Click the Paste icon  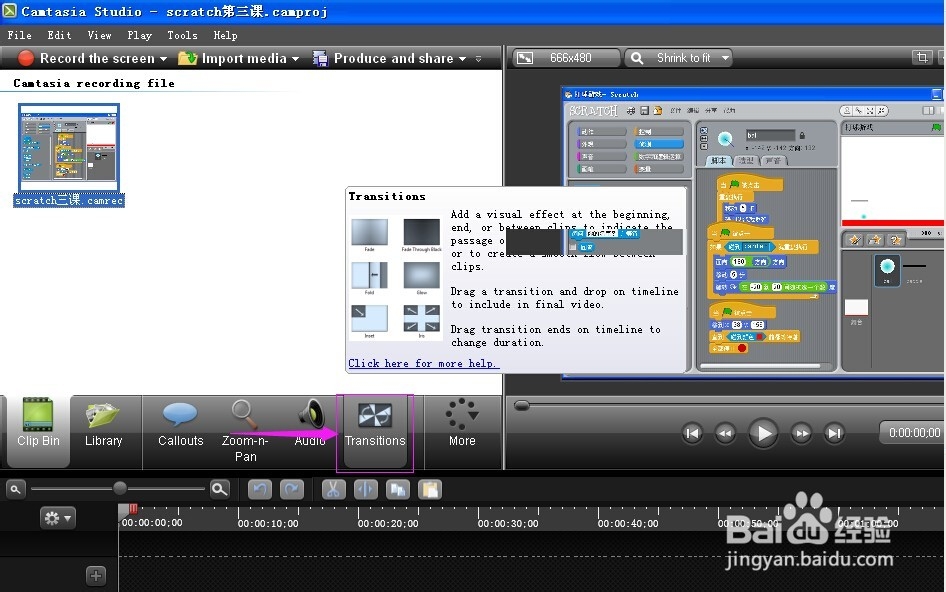(x=430, y=489)
